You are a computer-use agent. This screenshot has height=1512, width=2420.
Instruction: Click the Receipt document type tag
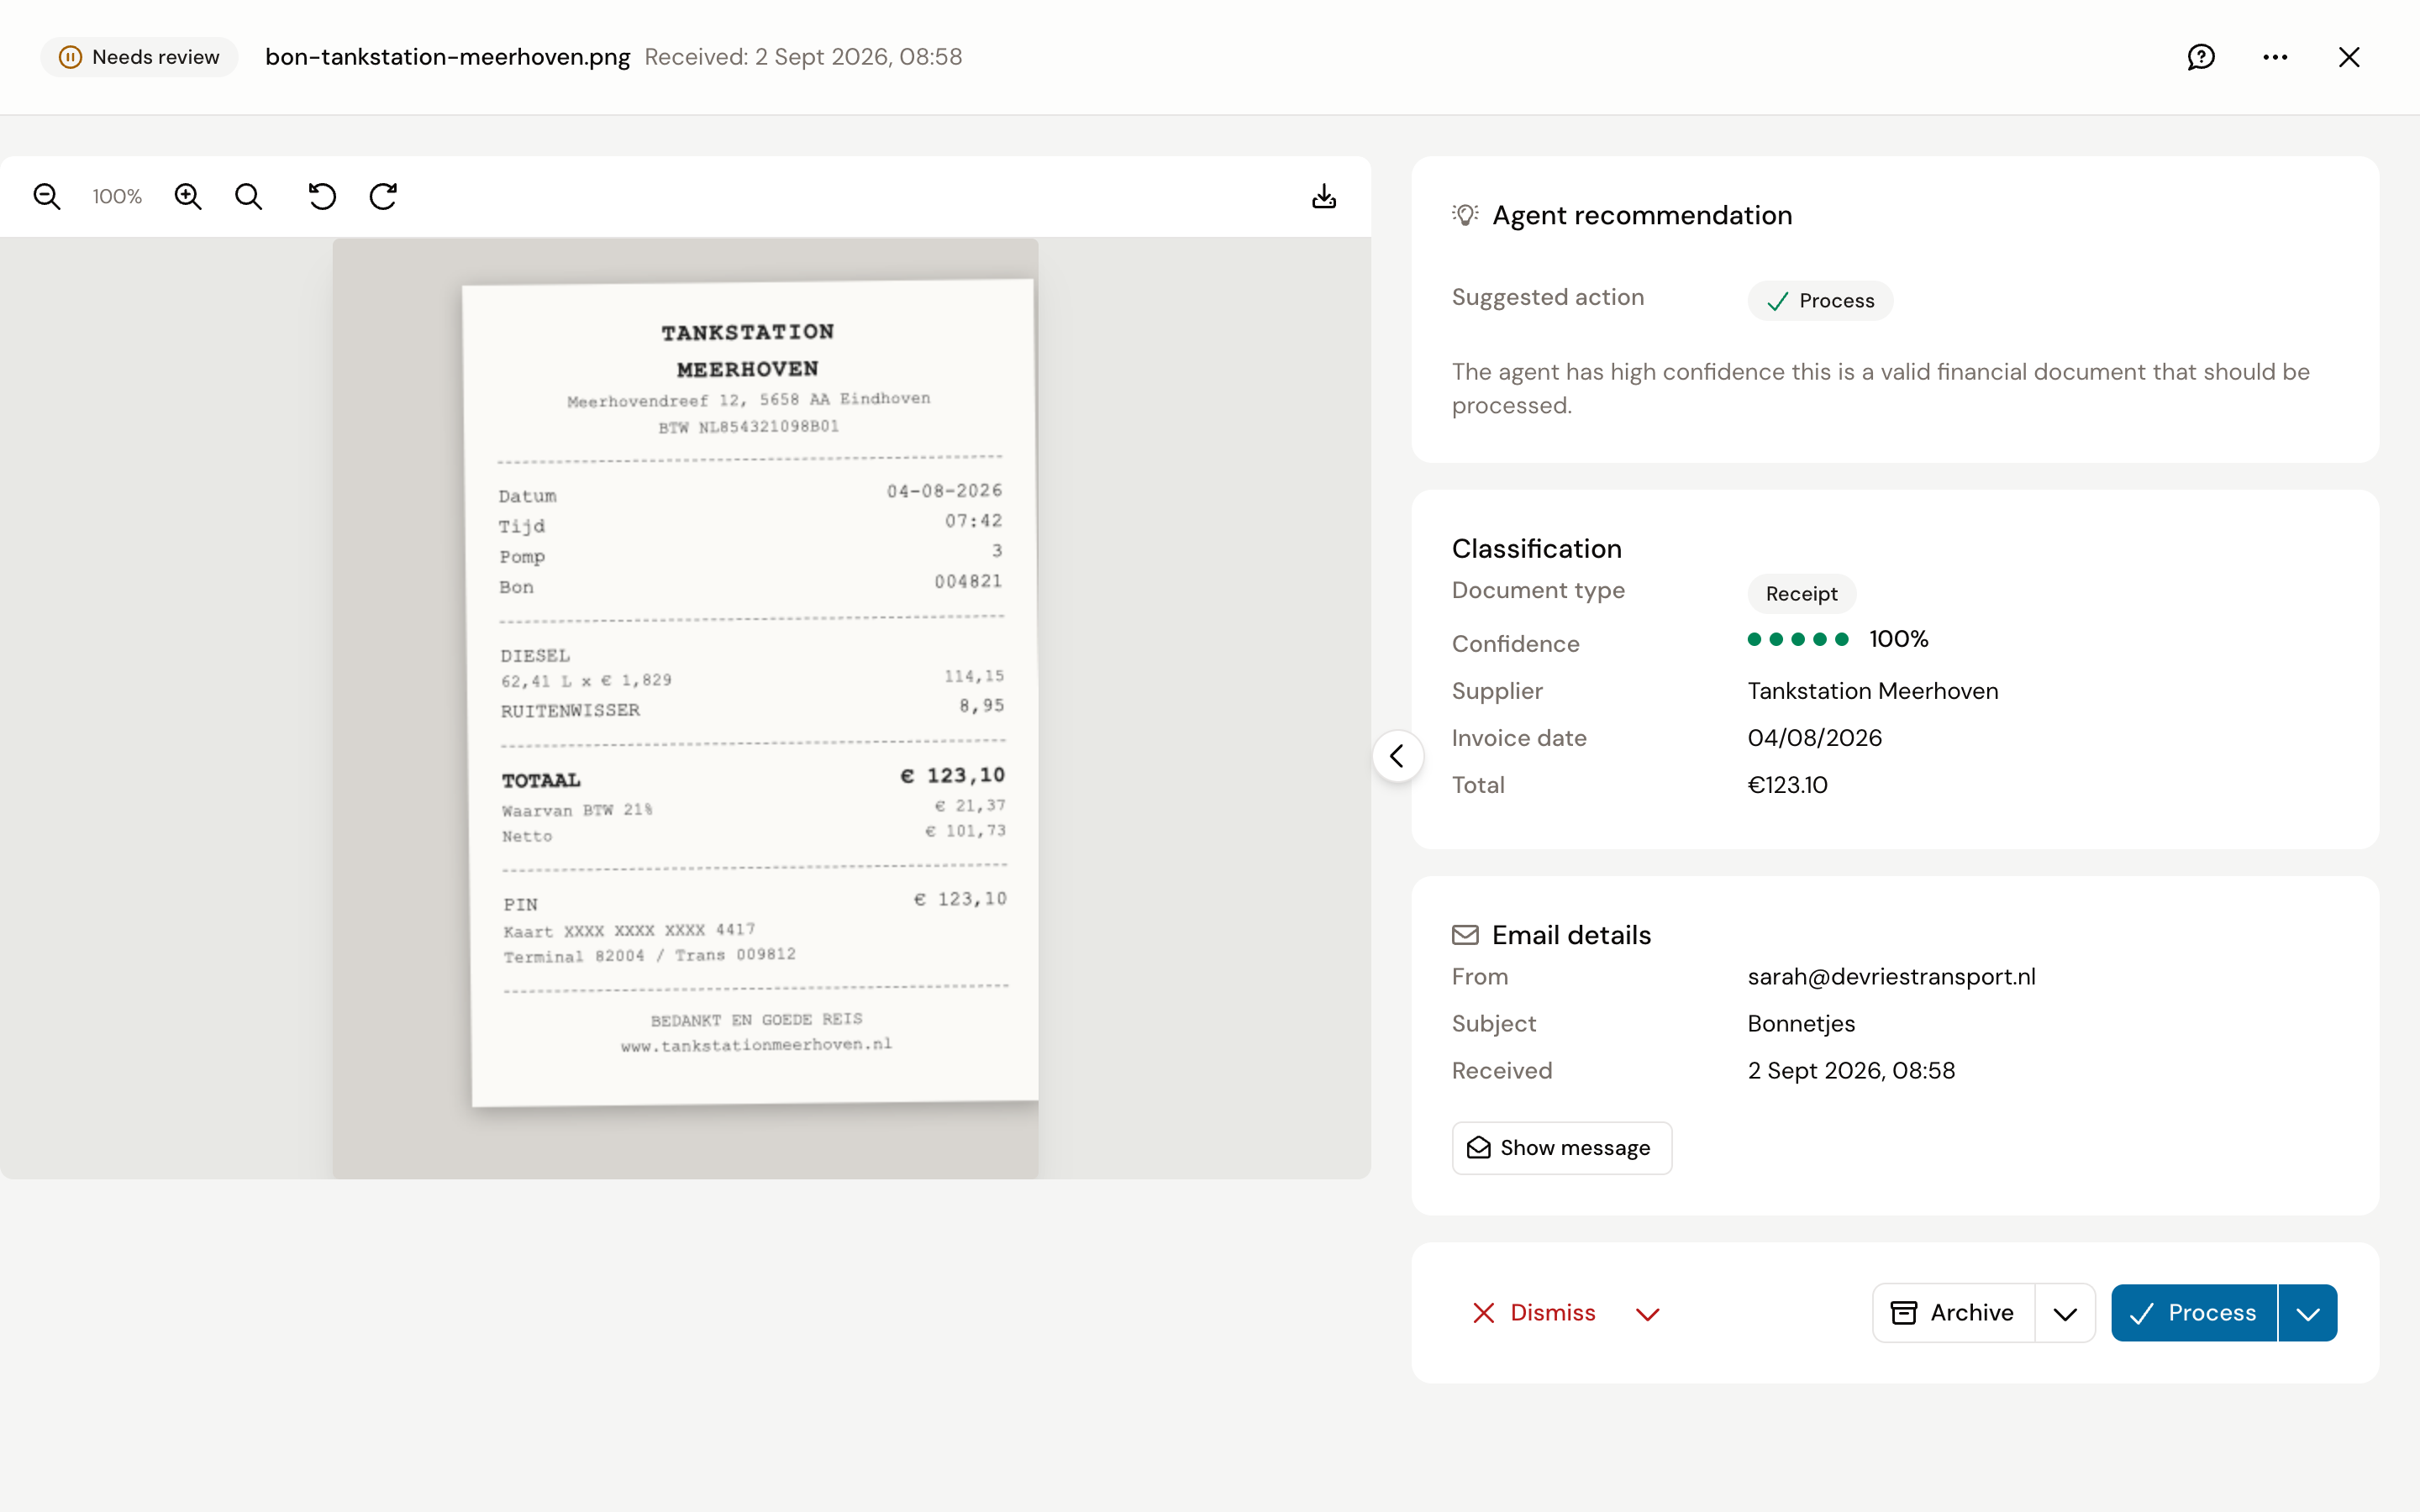1801,594
